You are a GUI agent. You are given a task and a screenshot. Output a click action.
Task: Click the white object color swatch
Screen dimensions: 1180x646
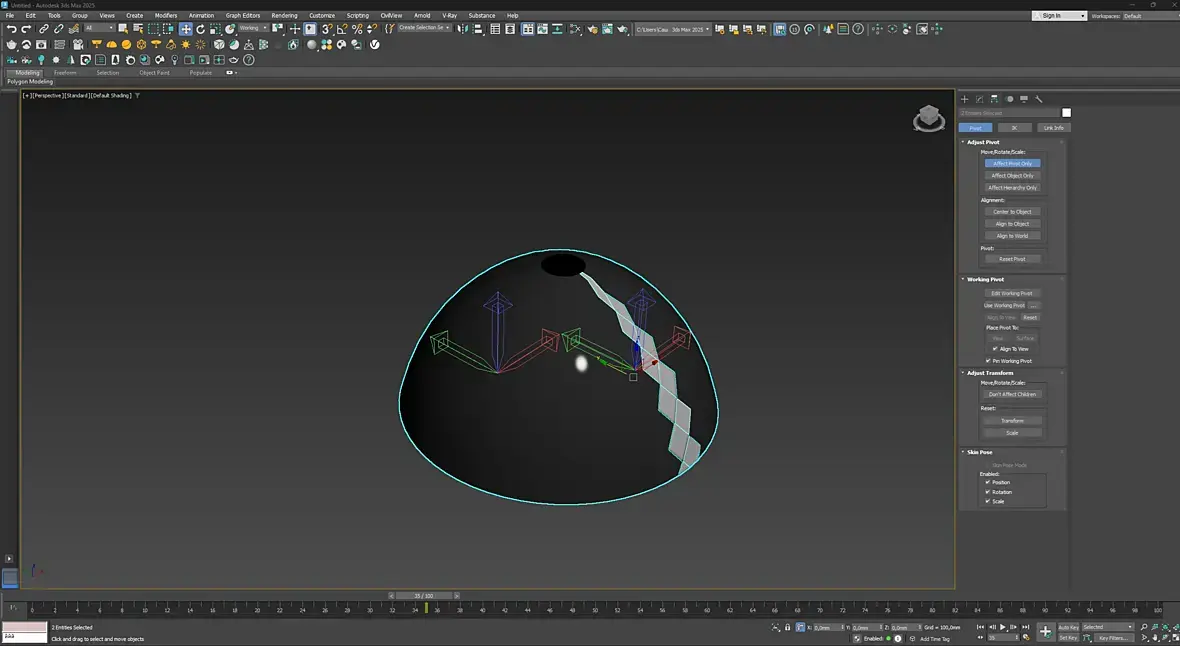(1066, 113)
